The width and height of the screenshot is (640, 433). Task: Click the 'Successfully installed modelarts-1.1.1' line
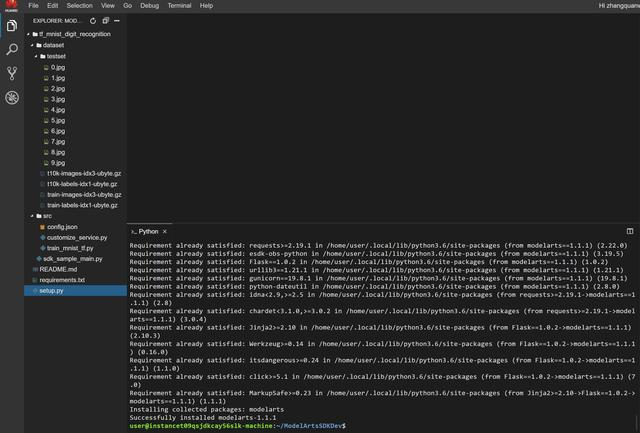click(203, 417)
